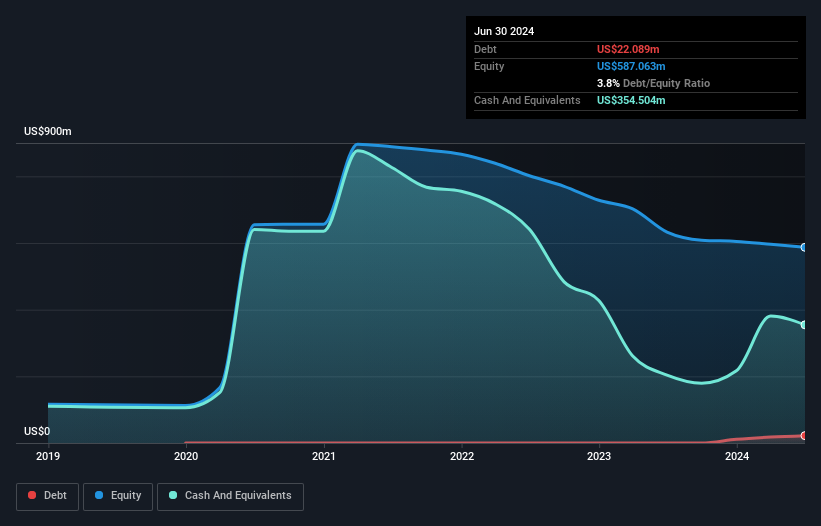The image size is (821, 526).
Task: Select the Equity endpoint marker on chart
Action: (804, 247)
